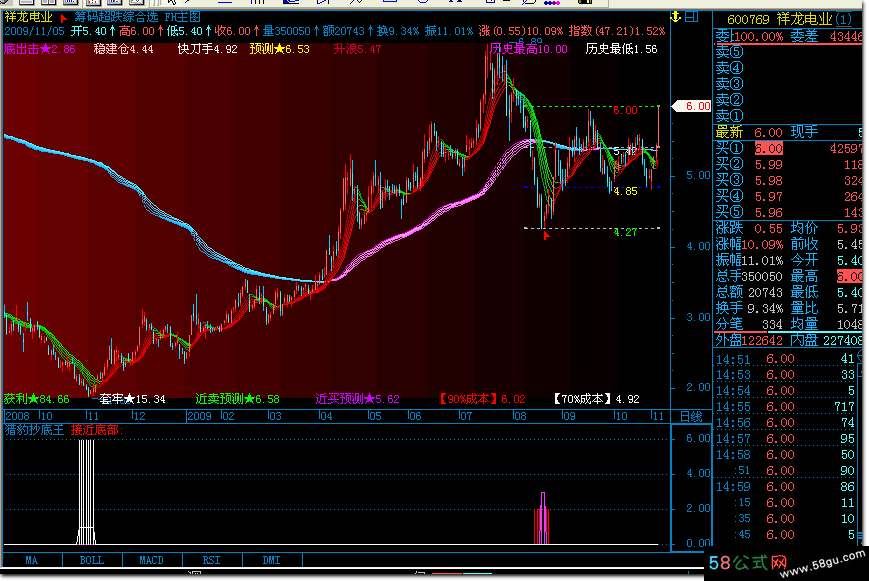Viewport: 869px width, 581px height.
Task: Switch to the BOLL indicator tab
Action: point(92,560)
